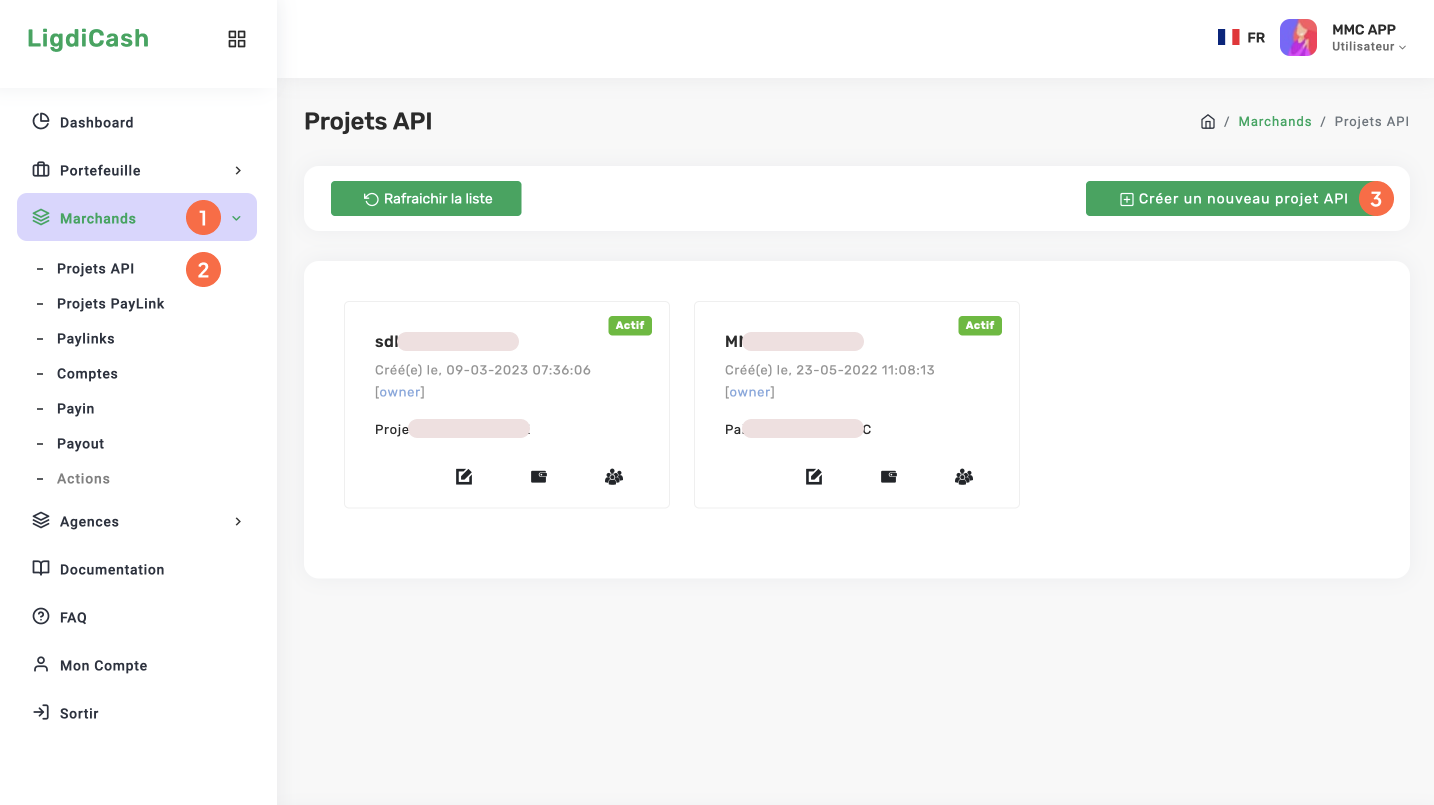Click the Dashboard clock icon in the sidebar
The image size is (1434, 805).
pos(40,121)
